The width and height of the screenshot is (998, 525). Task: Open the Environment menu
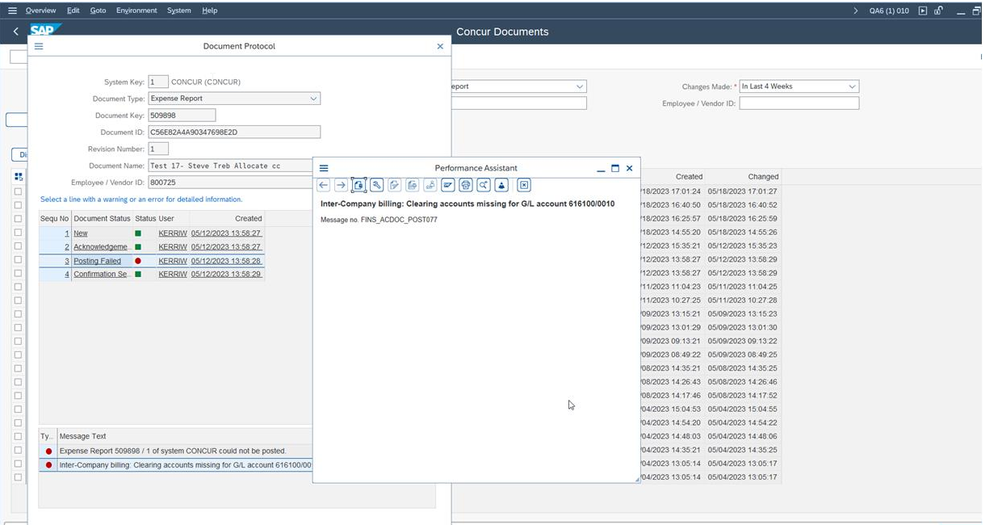(136, 10)
